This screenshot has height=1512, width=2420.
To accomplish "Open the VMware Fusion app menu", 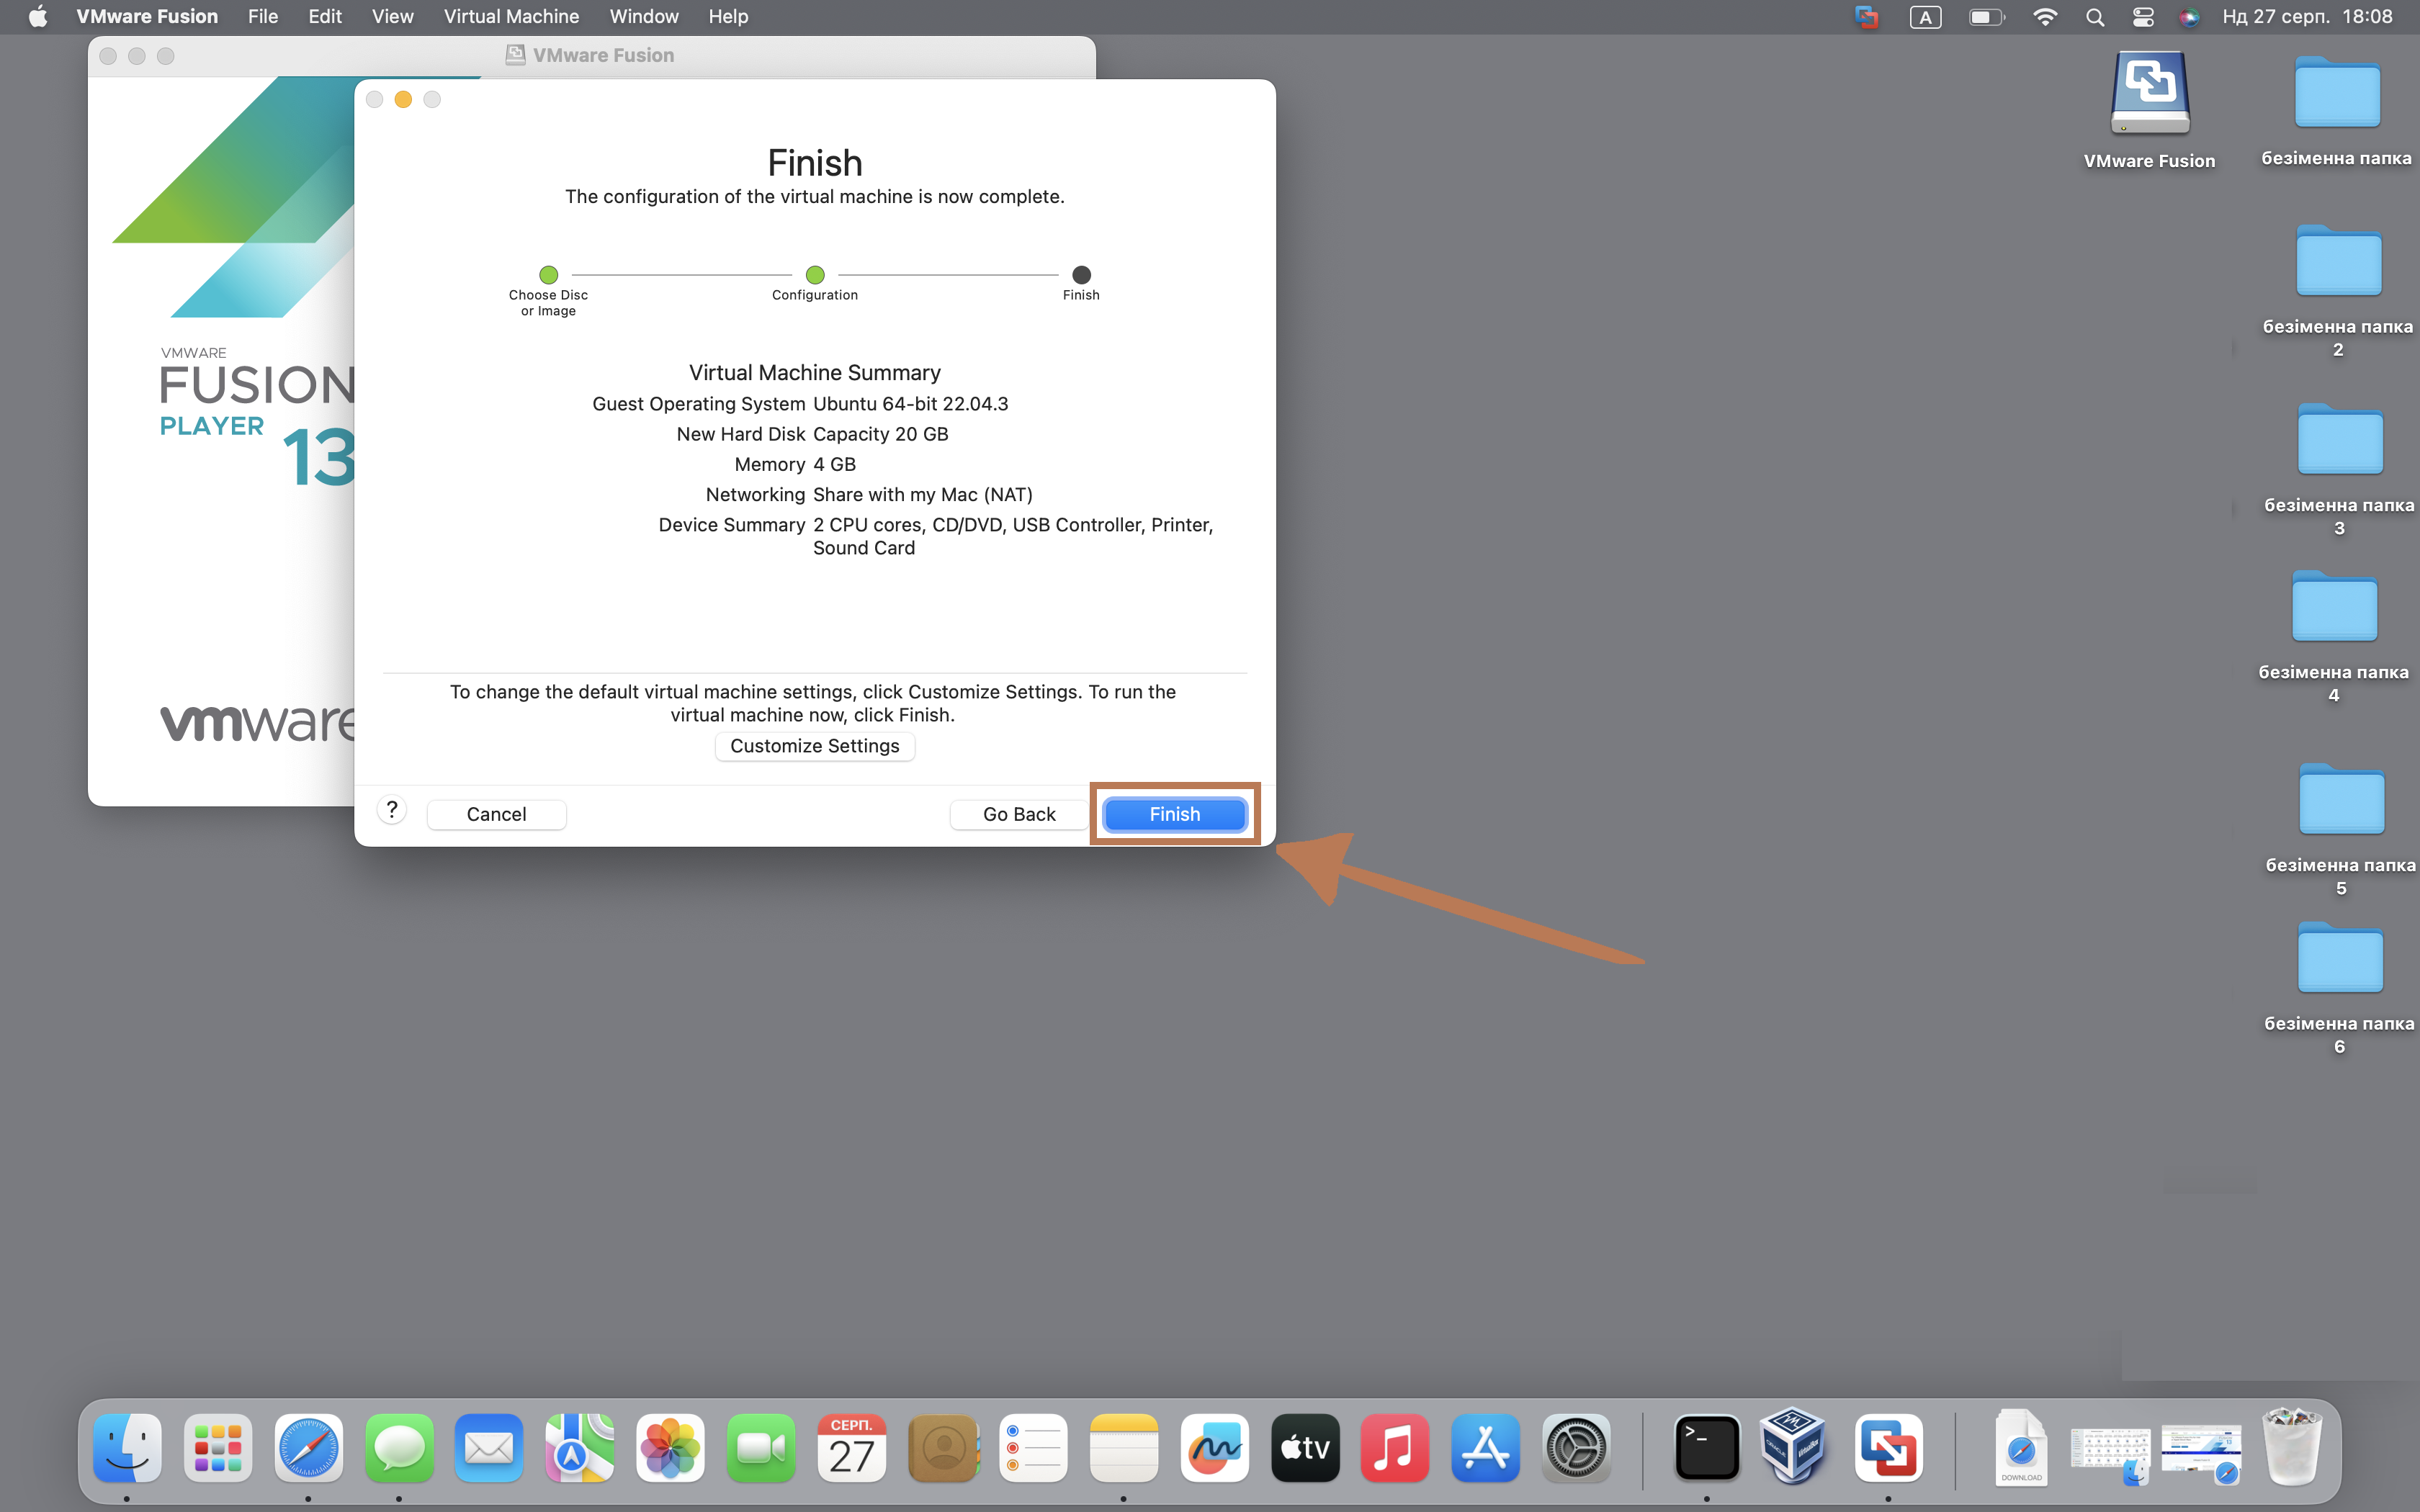I will tap(147, 16).
